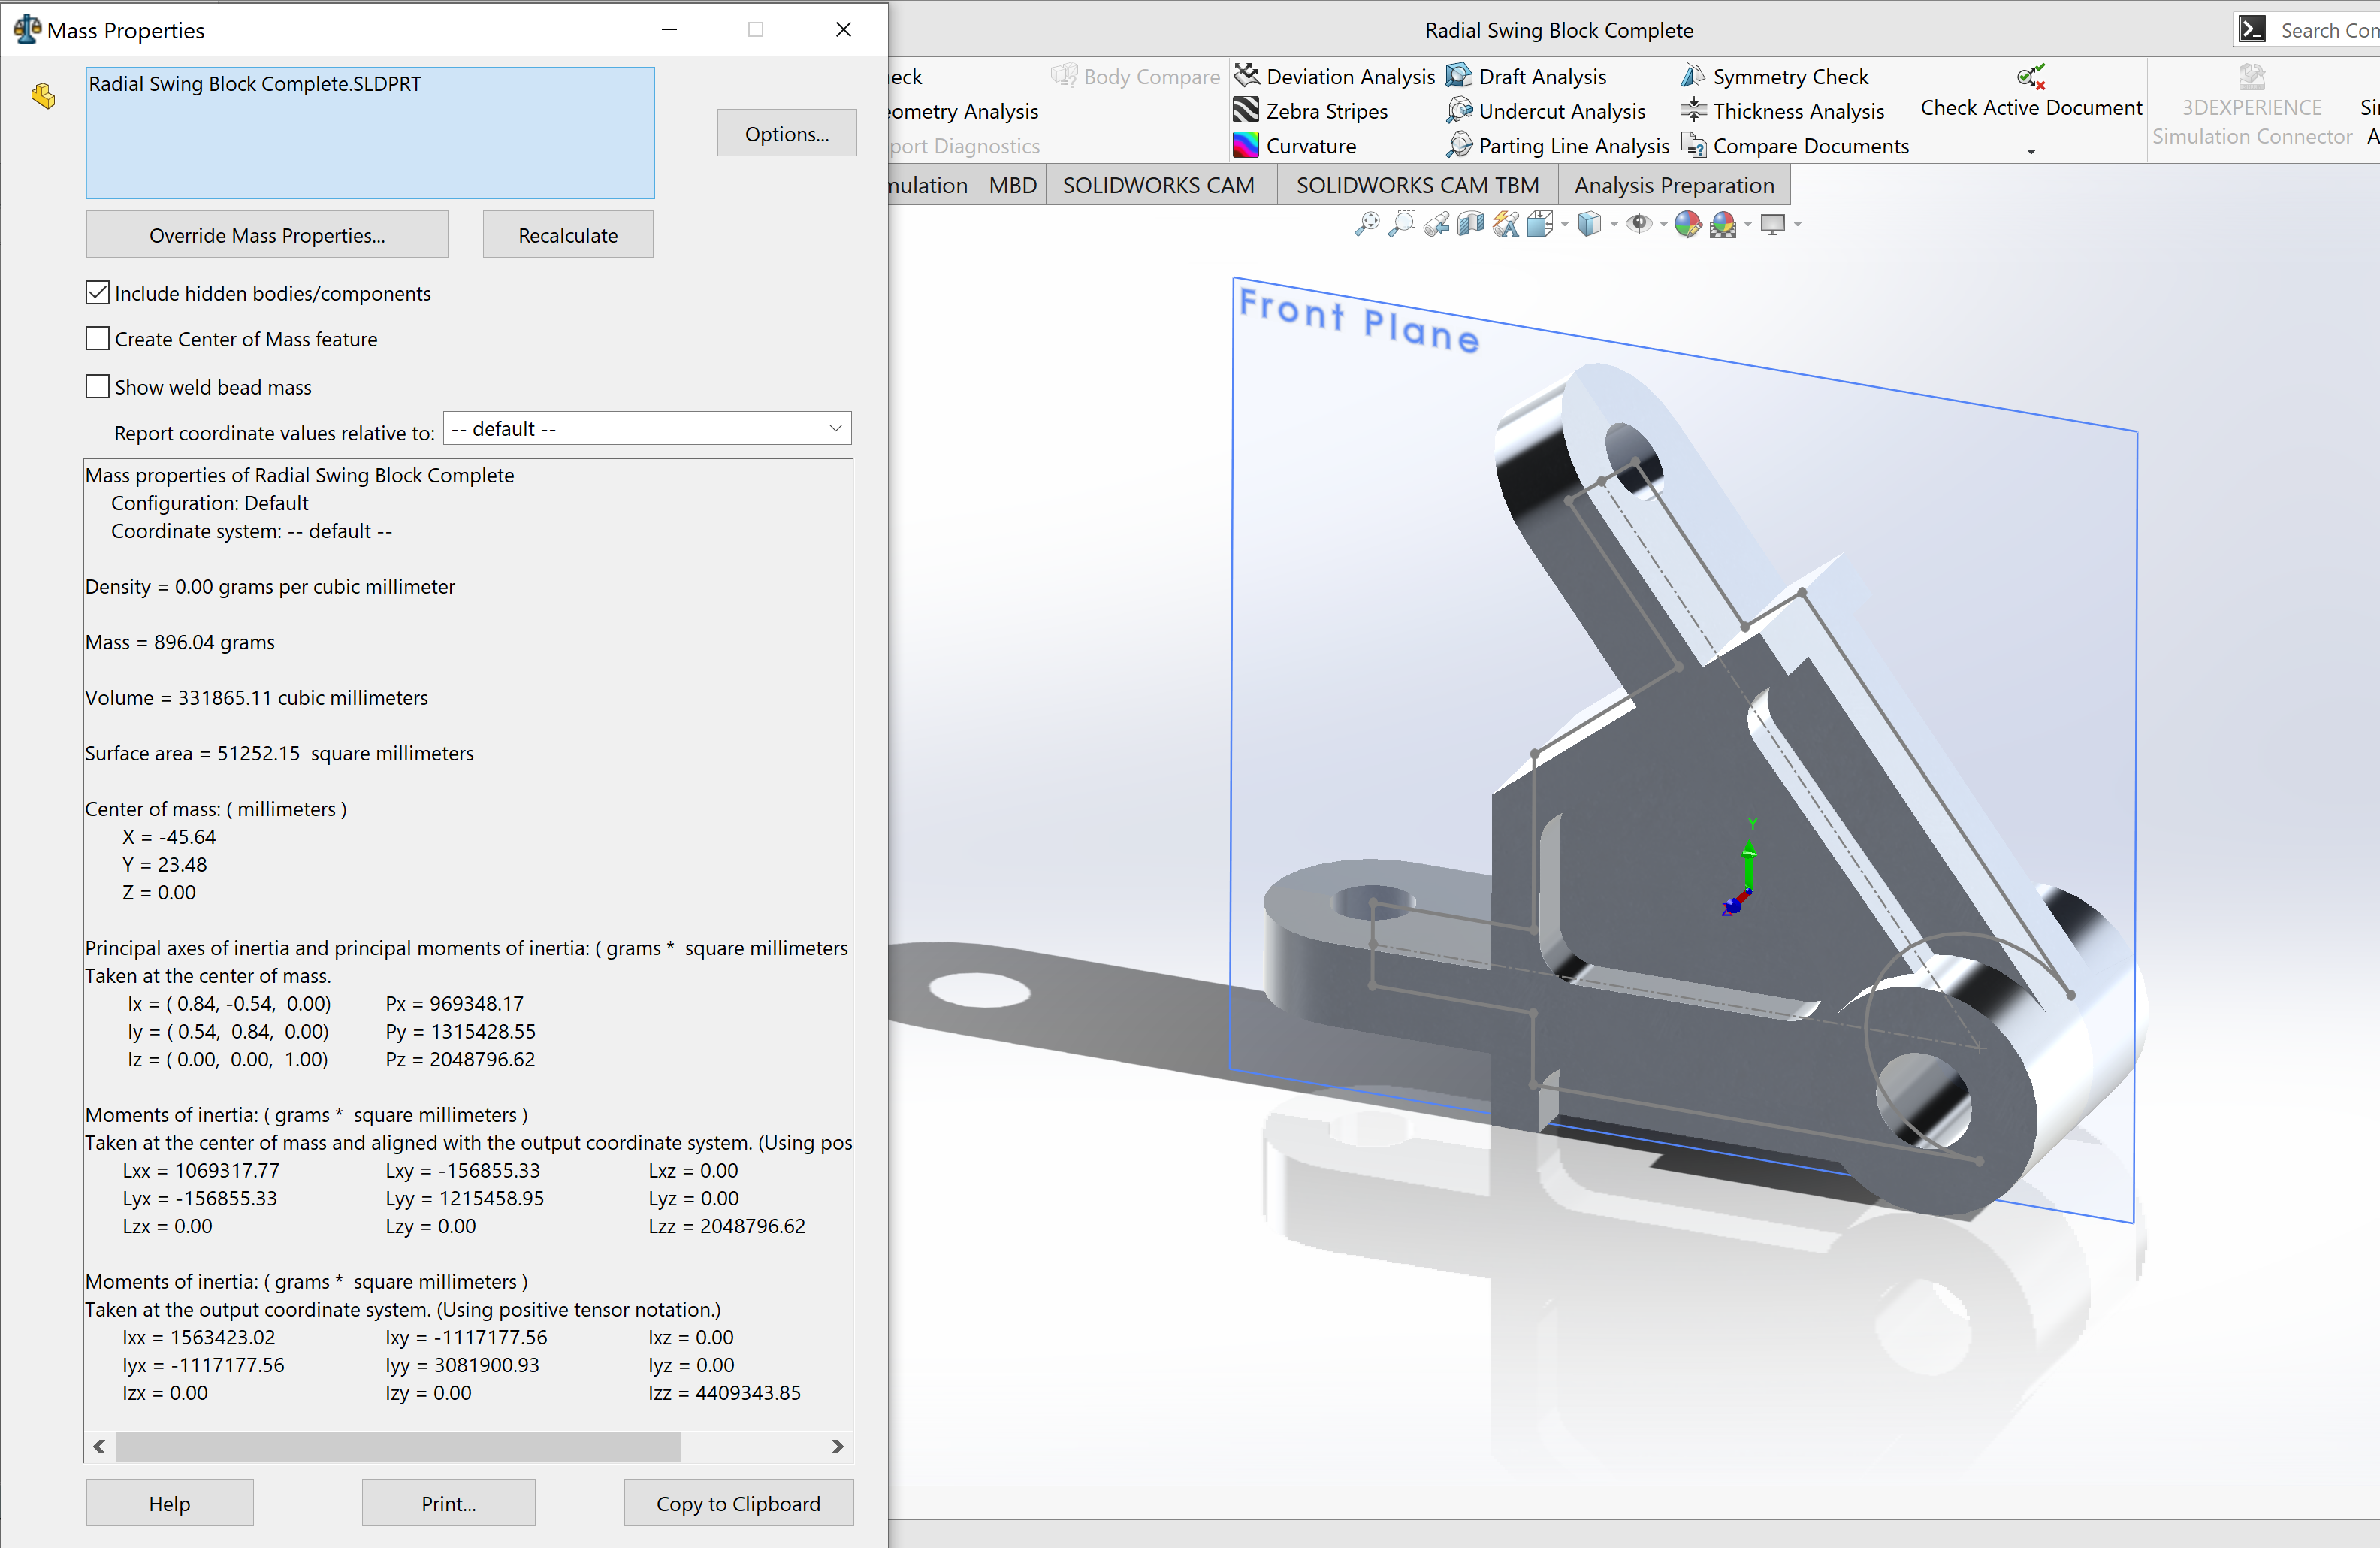Expand the View Orientation dropdown arrow
Viewport: 2380px width, 1548px height.
click(1564, 225)
